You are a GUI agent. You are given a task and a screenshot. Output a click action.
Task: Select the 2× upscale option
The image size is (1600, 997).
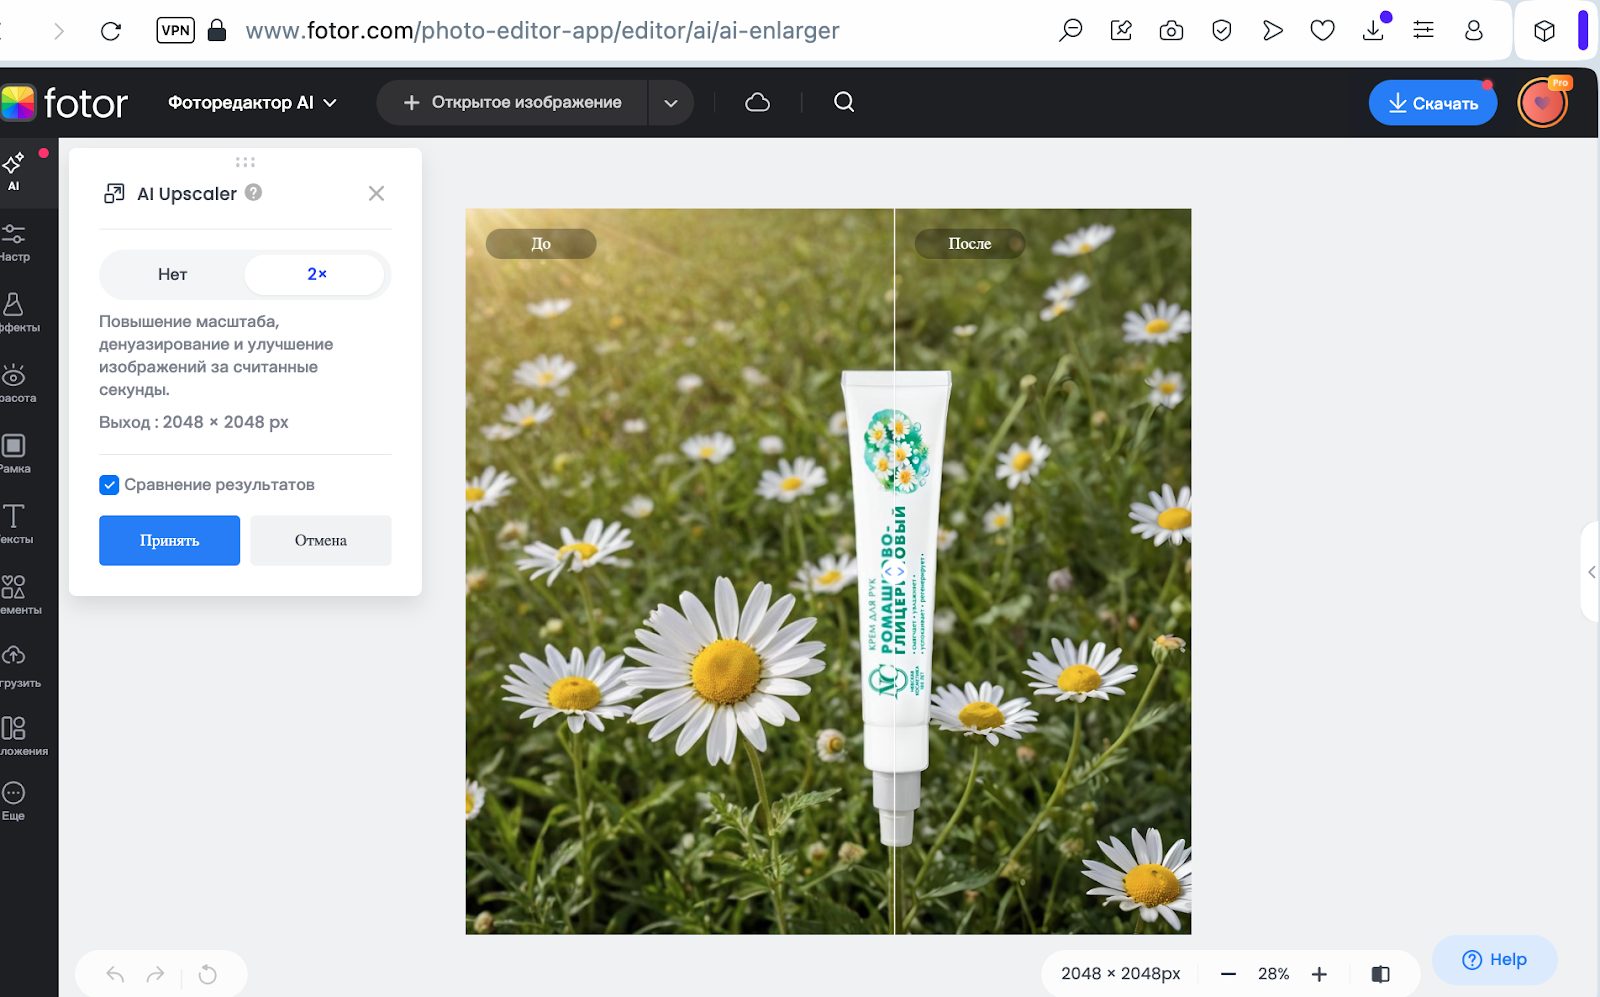click(316, 274)
